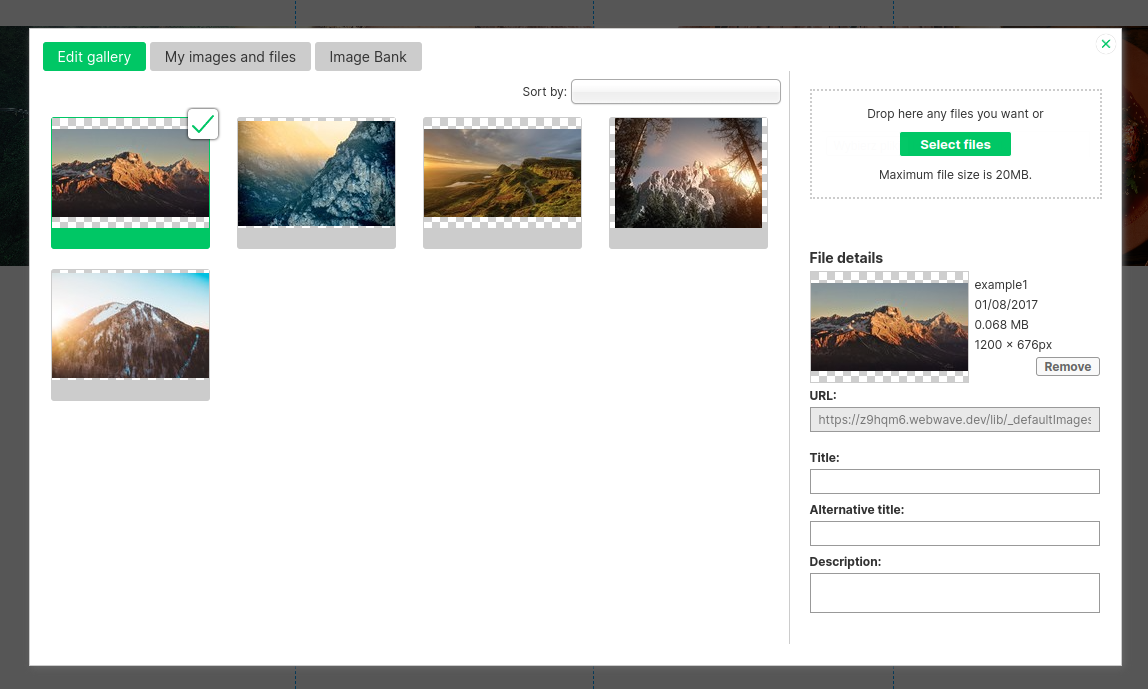Viewport: 1148px width, 689px height.
Task: Uncheck the selected first mountain image
Action: tap(203, 124)
